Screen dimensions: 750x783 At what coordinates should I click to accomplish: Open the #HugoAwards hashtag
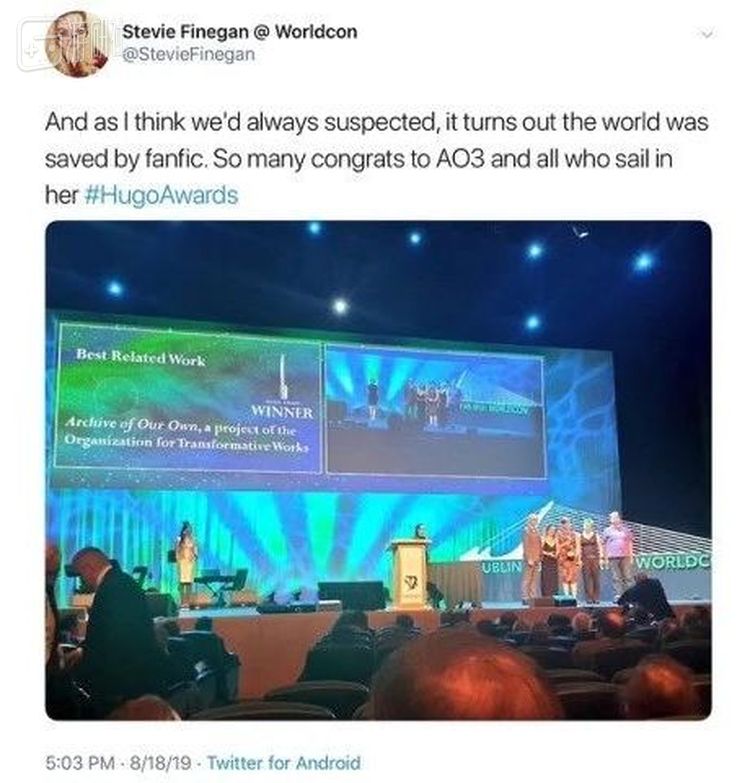point(154,195)
